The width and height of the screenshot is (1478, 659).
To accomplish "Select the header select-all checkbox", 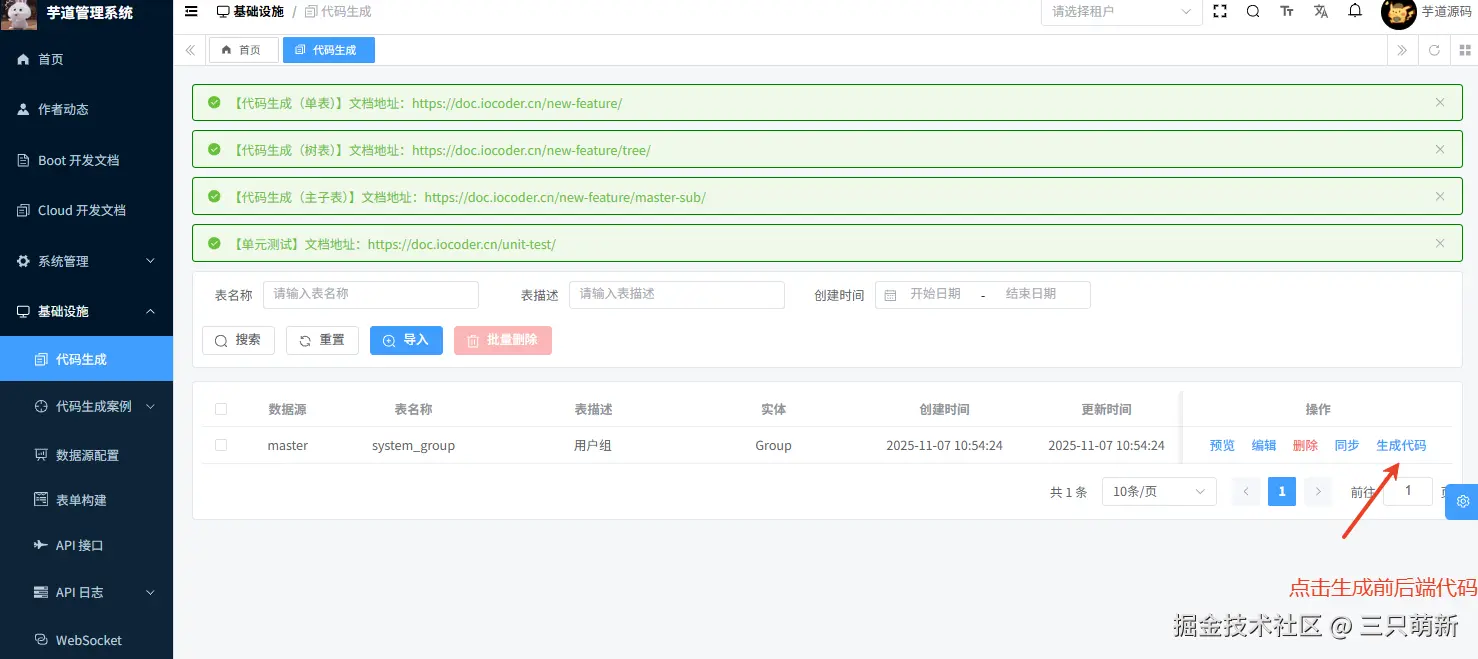I will tap(221, 409).
